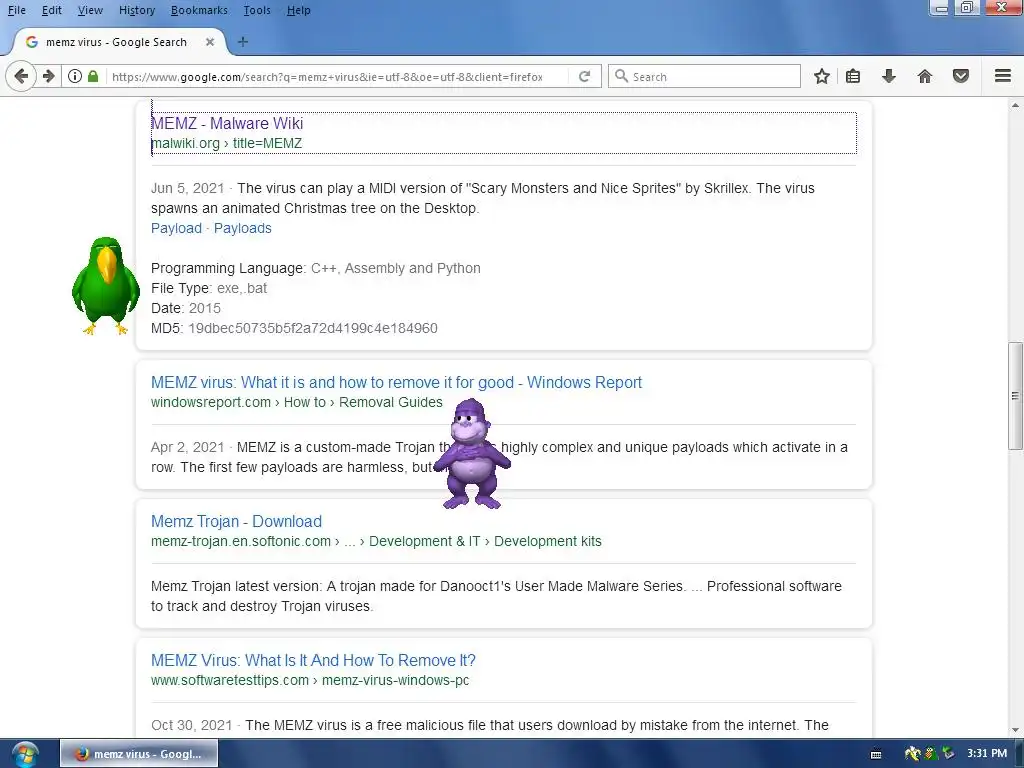Open the File menu
The width and height of the screenshot is (1024, 768).
pyautogui.click(x=17, y=10)
